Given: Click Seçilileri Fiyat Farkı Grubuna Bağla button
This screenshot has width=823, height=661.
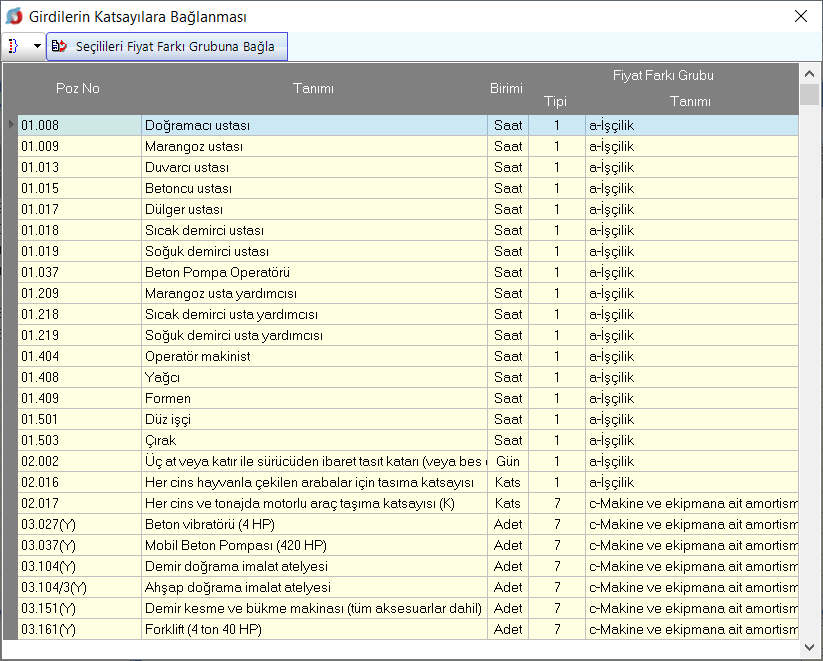Looking at the screenshot, I should (x=167, y=46).
